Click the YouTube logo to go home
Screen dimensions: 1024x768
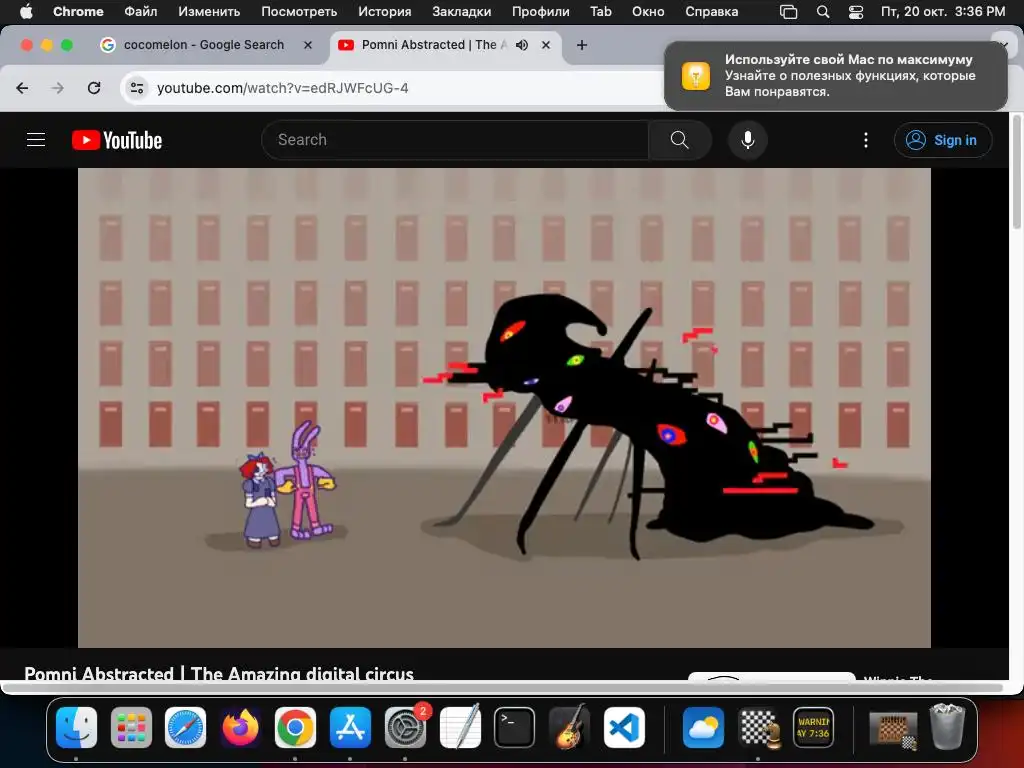click(117, 140)
